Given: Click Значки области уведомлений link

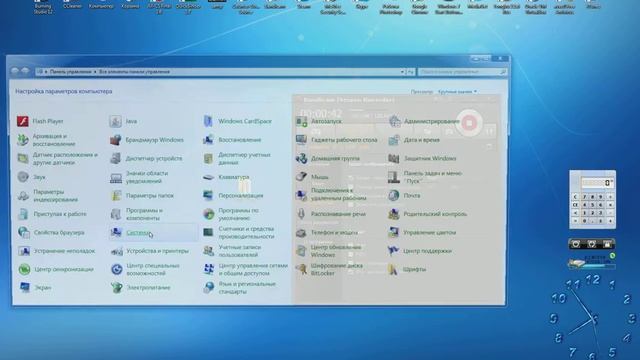Looking at the screenshot, I should click(147, 177).
